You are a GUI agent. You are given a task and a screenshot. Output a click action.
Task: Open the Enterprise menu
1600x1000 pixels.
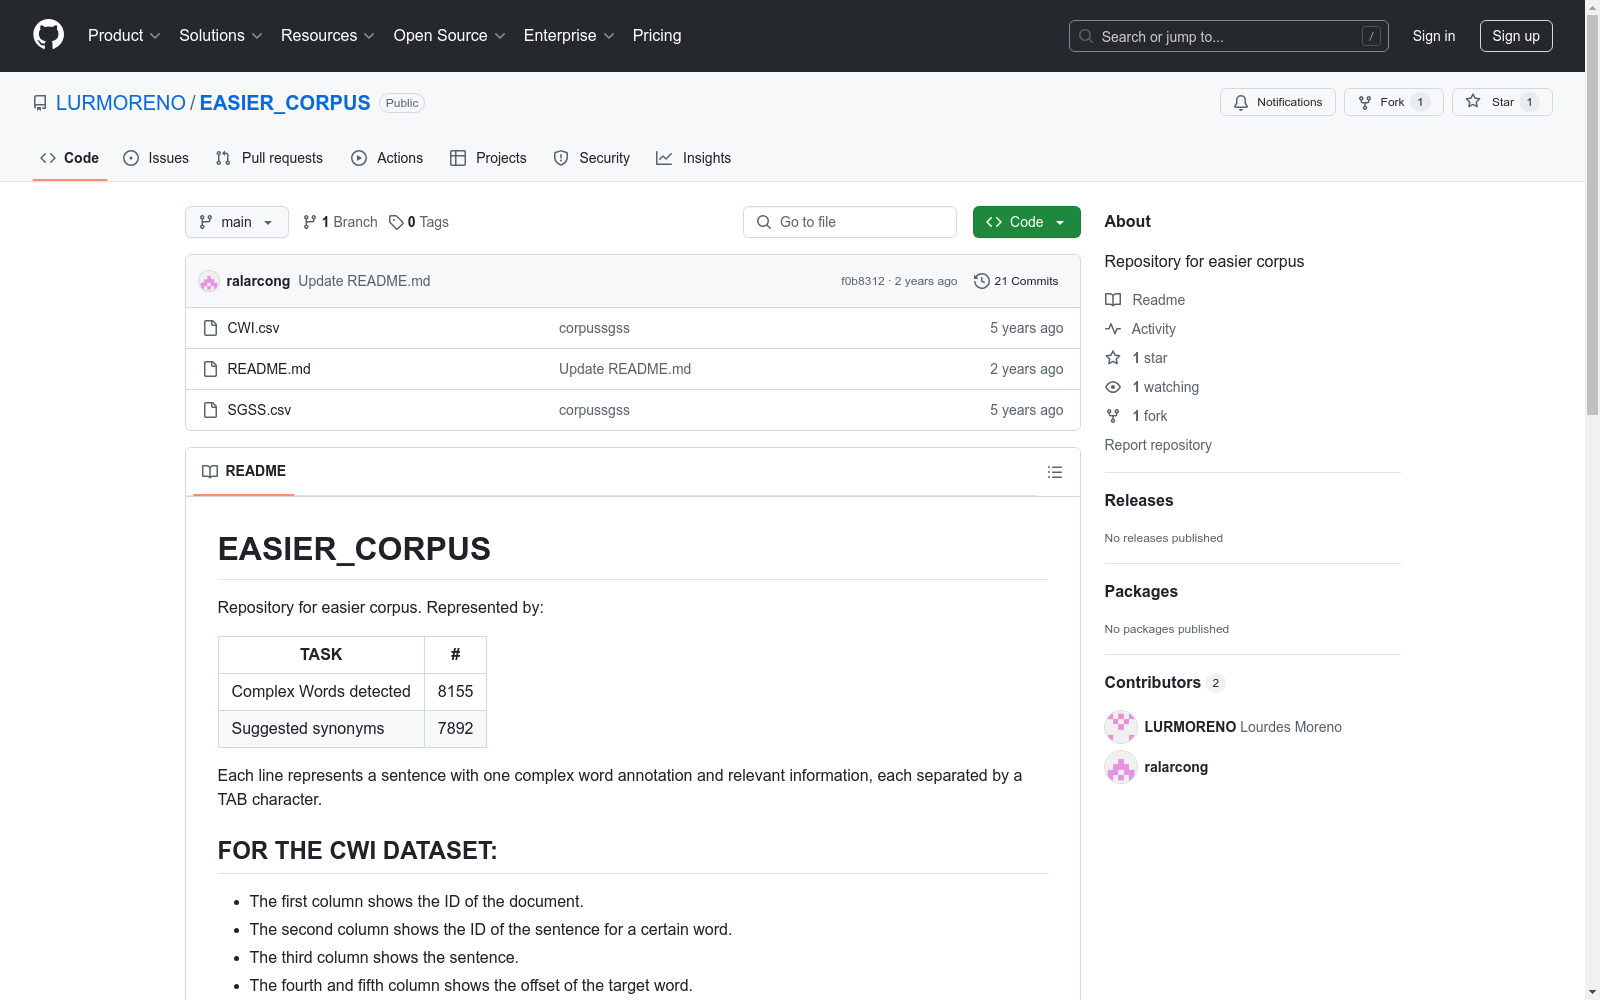pyautogui.click(x=569, y=36)
